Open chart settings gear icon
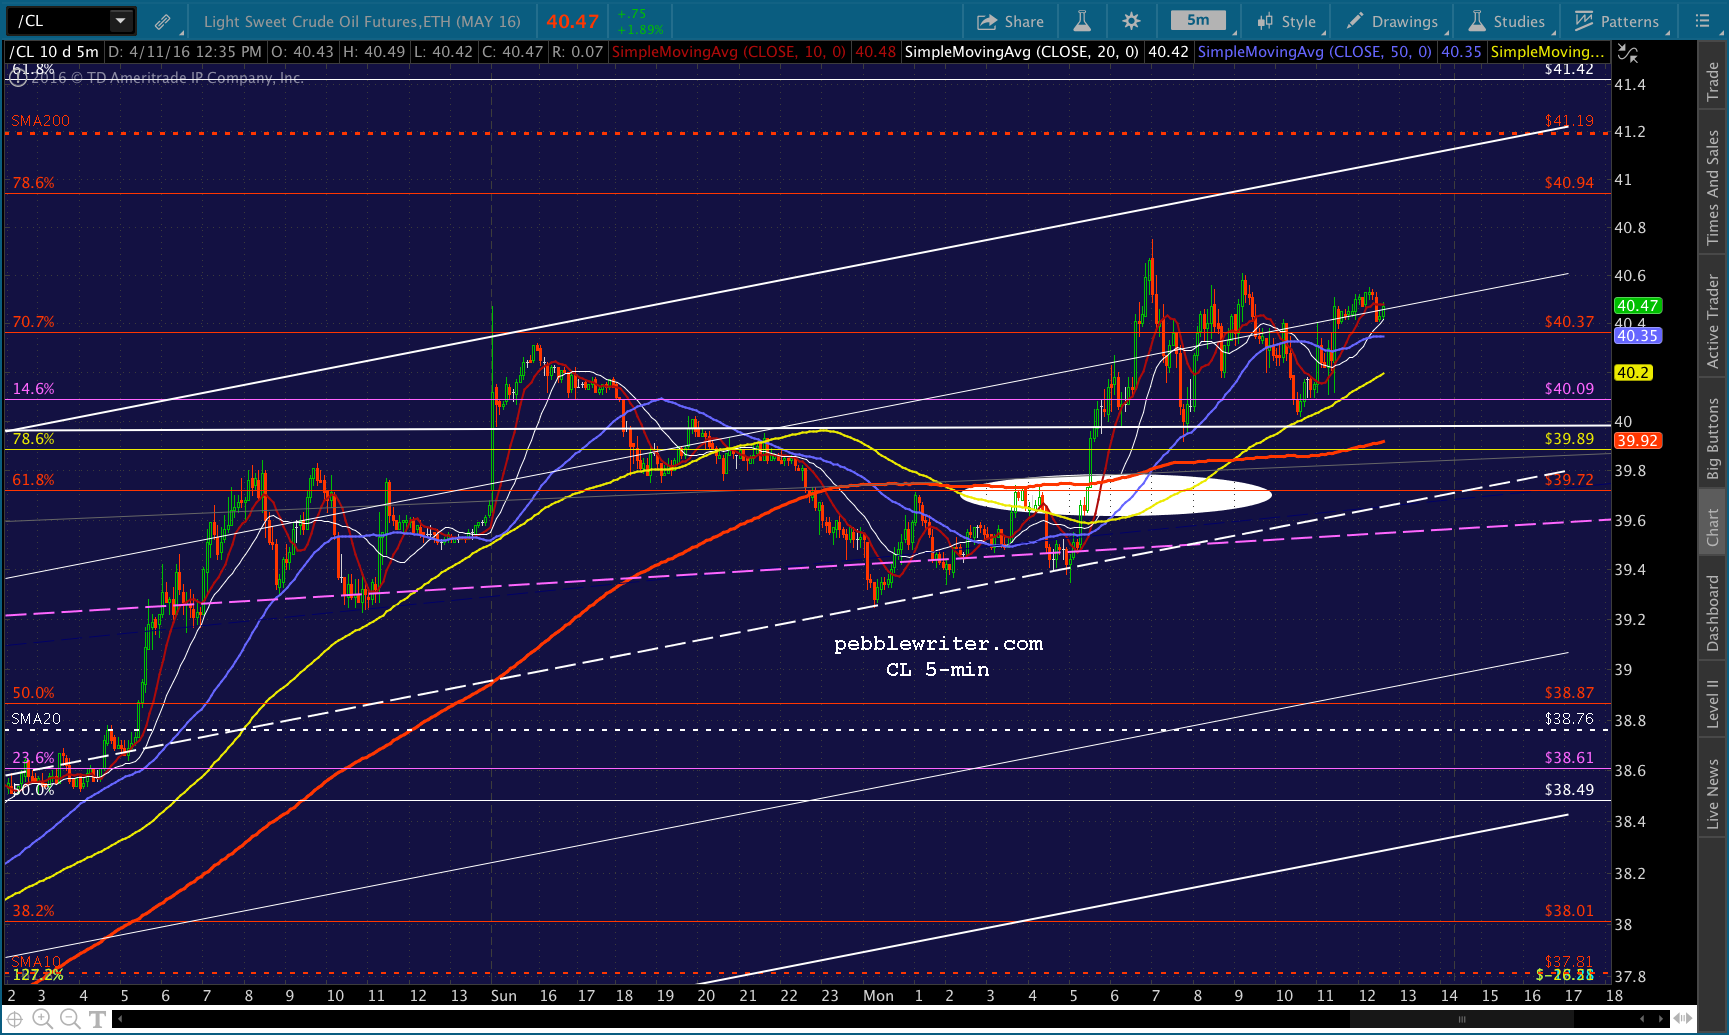 click(x=1131, y=21)
